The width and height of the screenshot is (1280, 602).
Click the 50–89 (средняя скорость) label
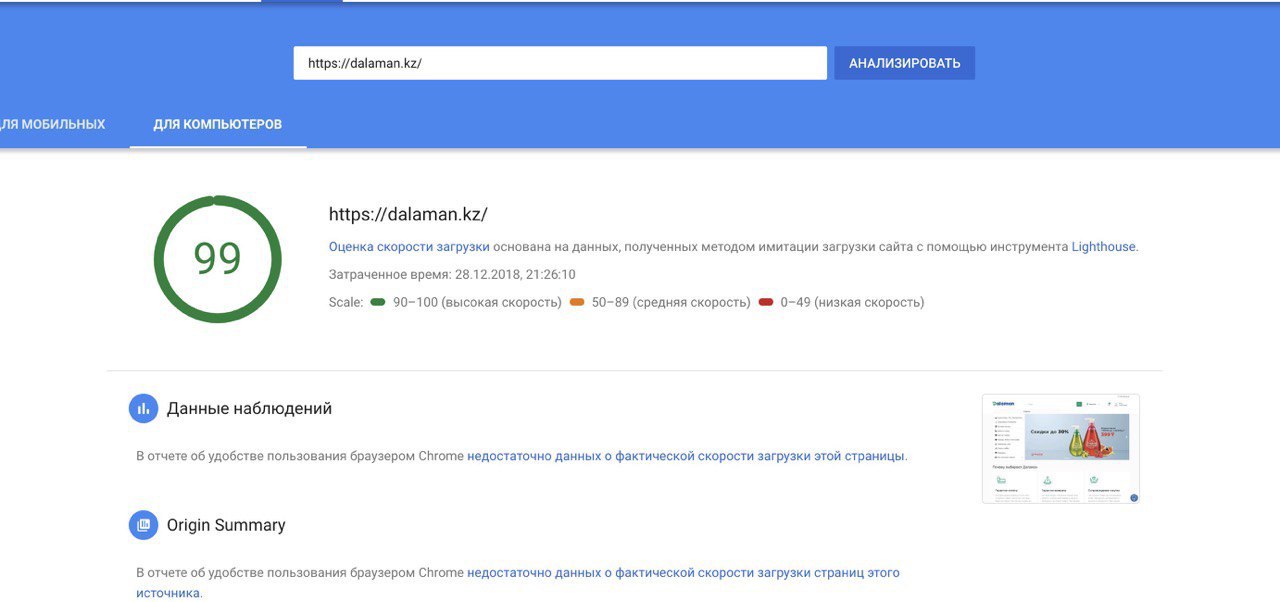click(671, 302)
